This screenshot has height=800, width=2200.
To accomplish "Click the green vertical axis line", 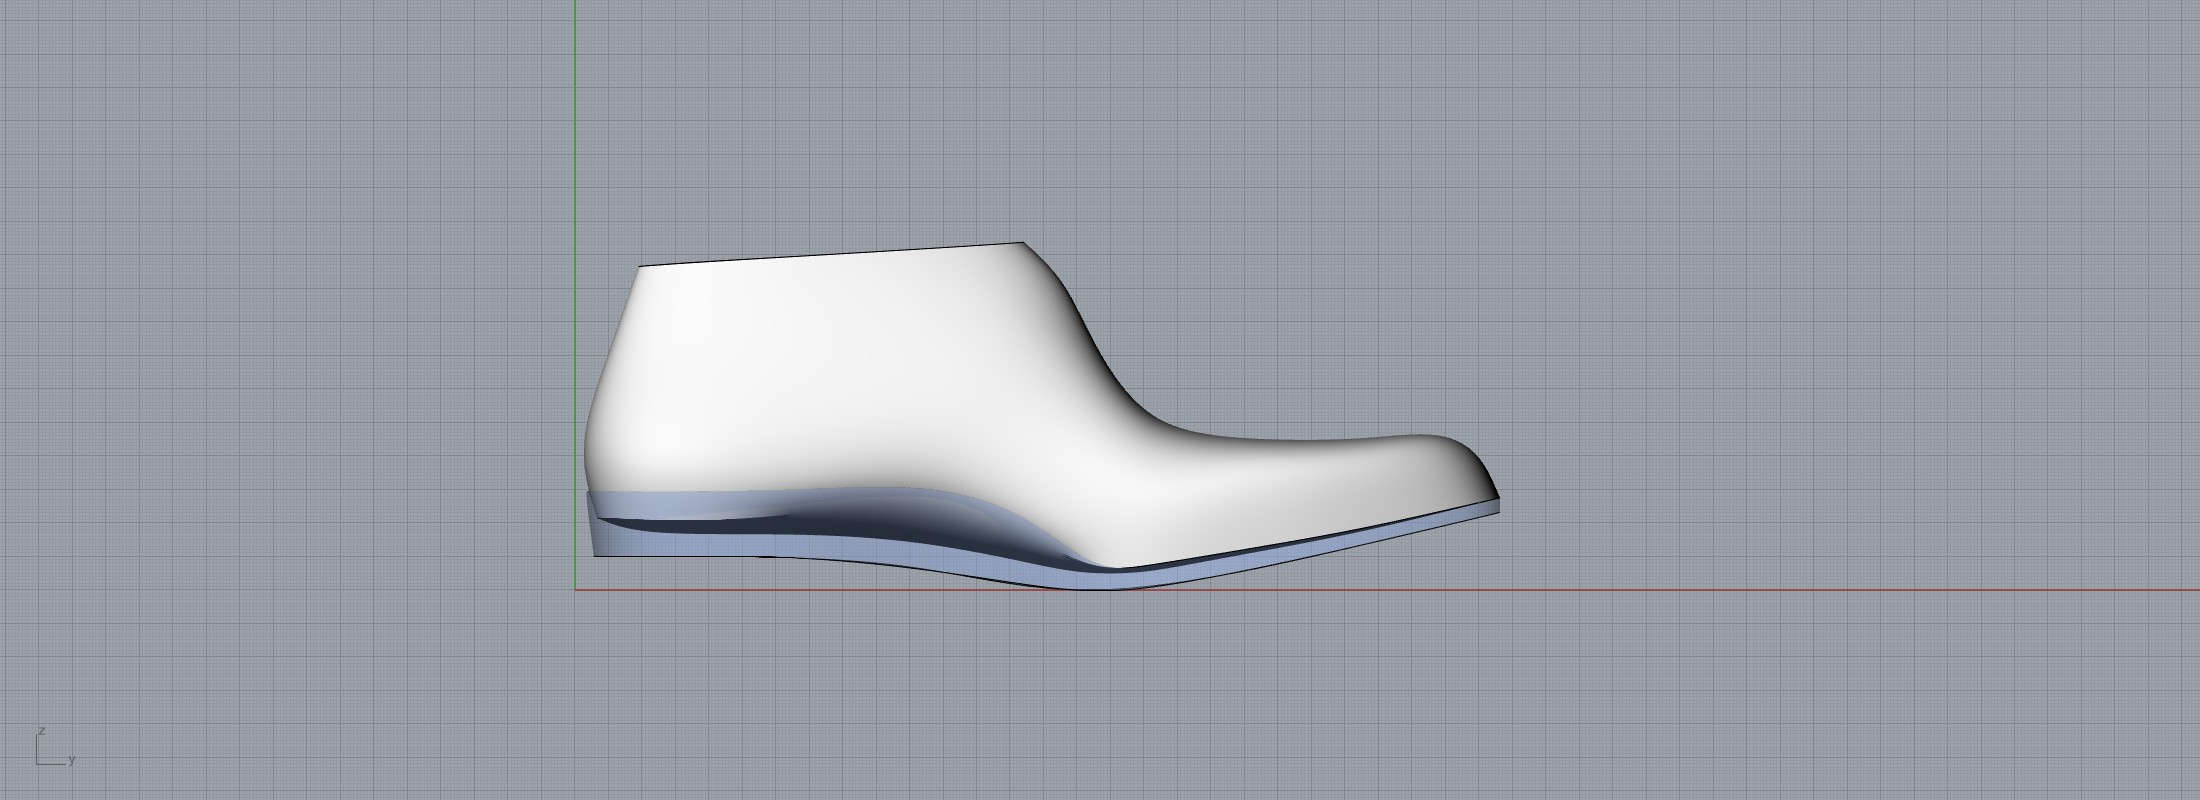I will point(575,150).
